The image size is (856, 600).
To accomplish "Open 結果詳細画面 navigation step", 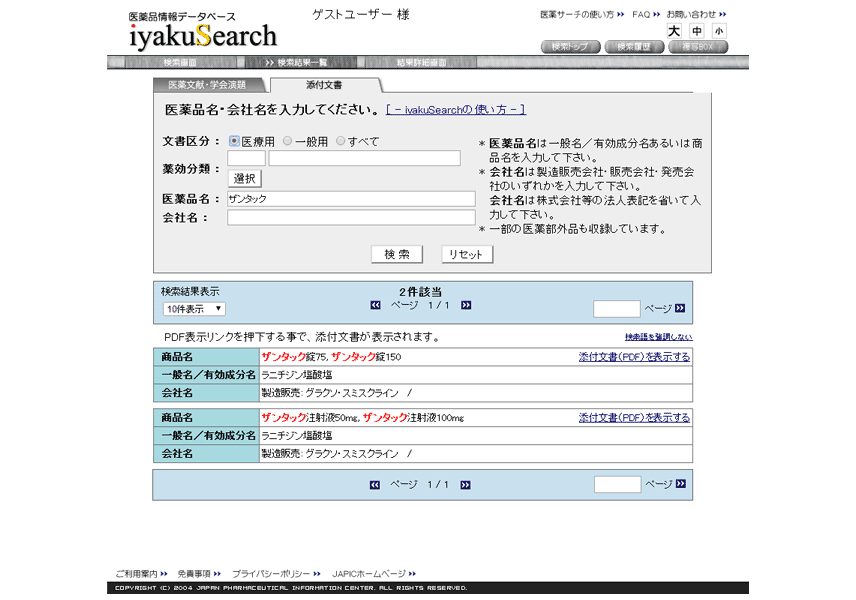I will tap(421, 63).
